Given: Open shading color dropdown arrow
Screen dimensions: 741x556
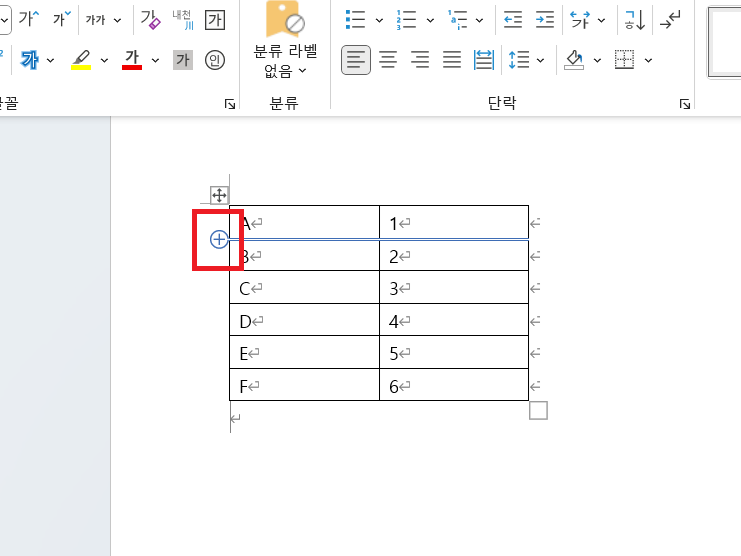Looking at the screenshot, I should (x=597, y=60).
